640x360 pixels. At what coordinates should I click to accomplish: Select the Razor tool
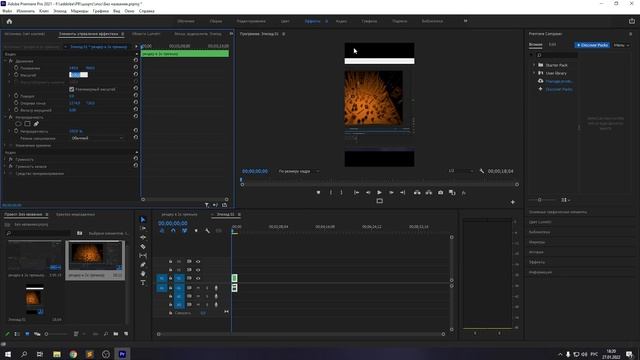coord(143,247)
